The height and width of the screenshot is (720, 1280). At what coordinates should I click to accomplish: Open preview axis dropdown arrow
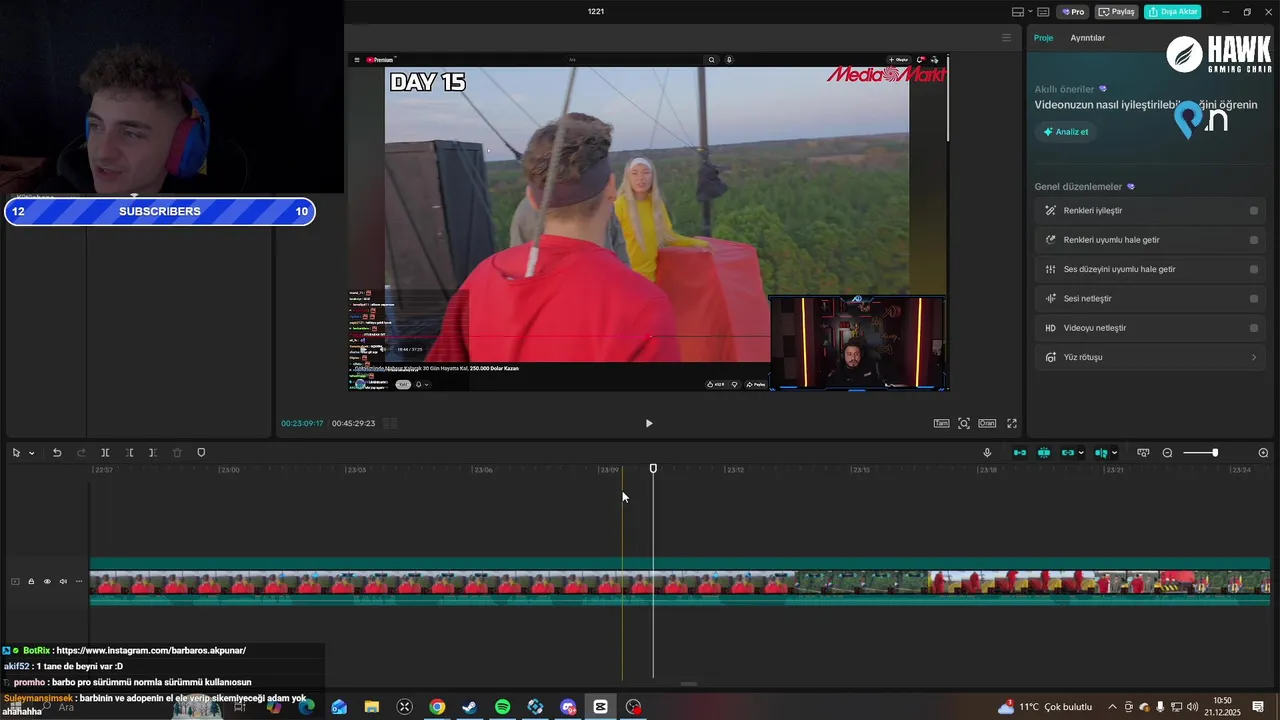(1115, 453)
